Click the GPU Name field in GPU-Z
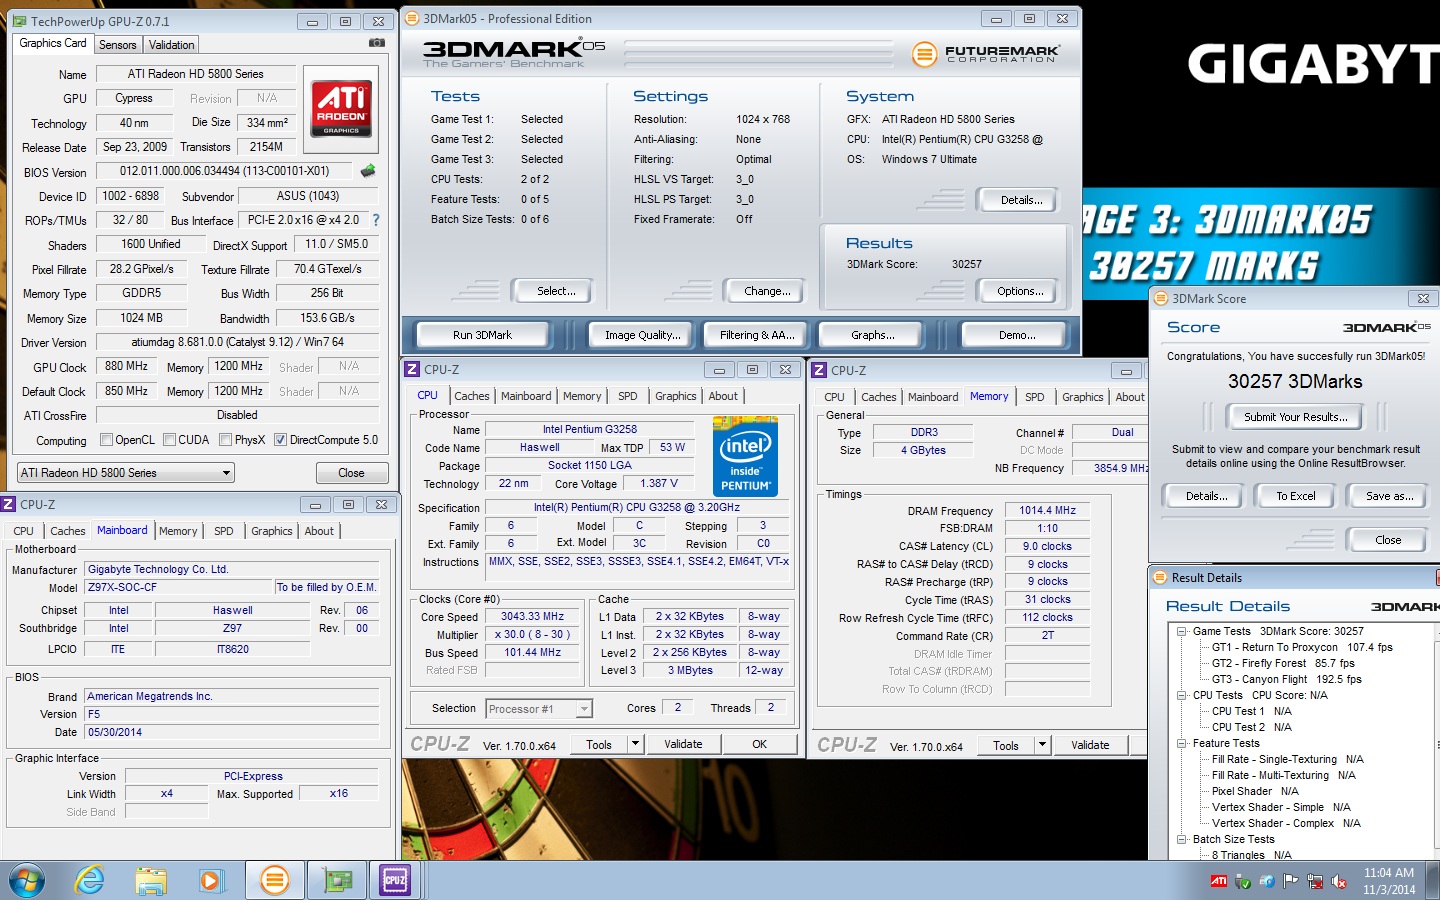 [196, 74]
